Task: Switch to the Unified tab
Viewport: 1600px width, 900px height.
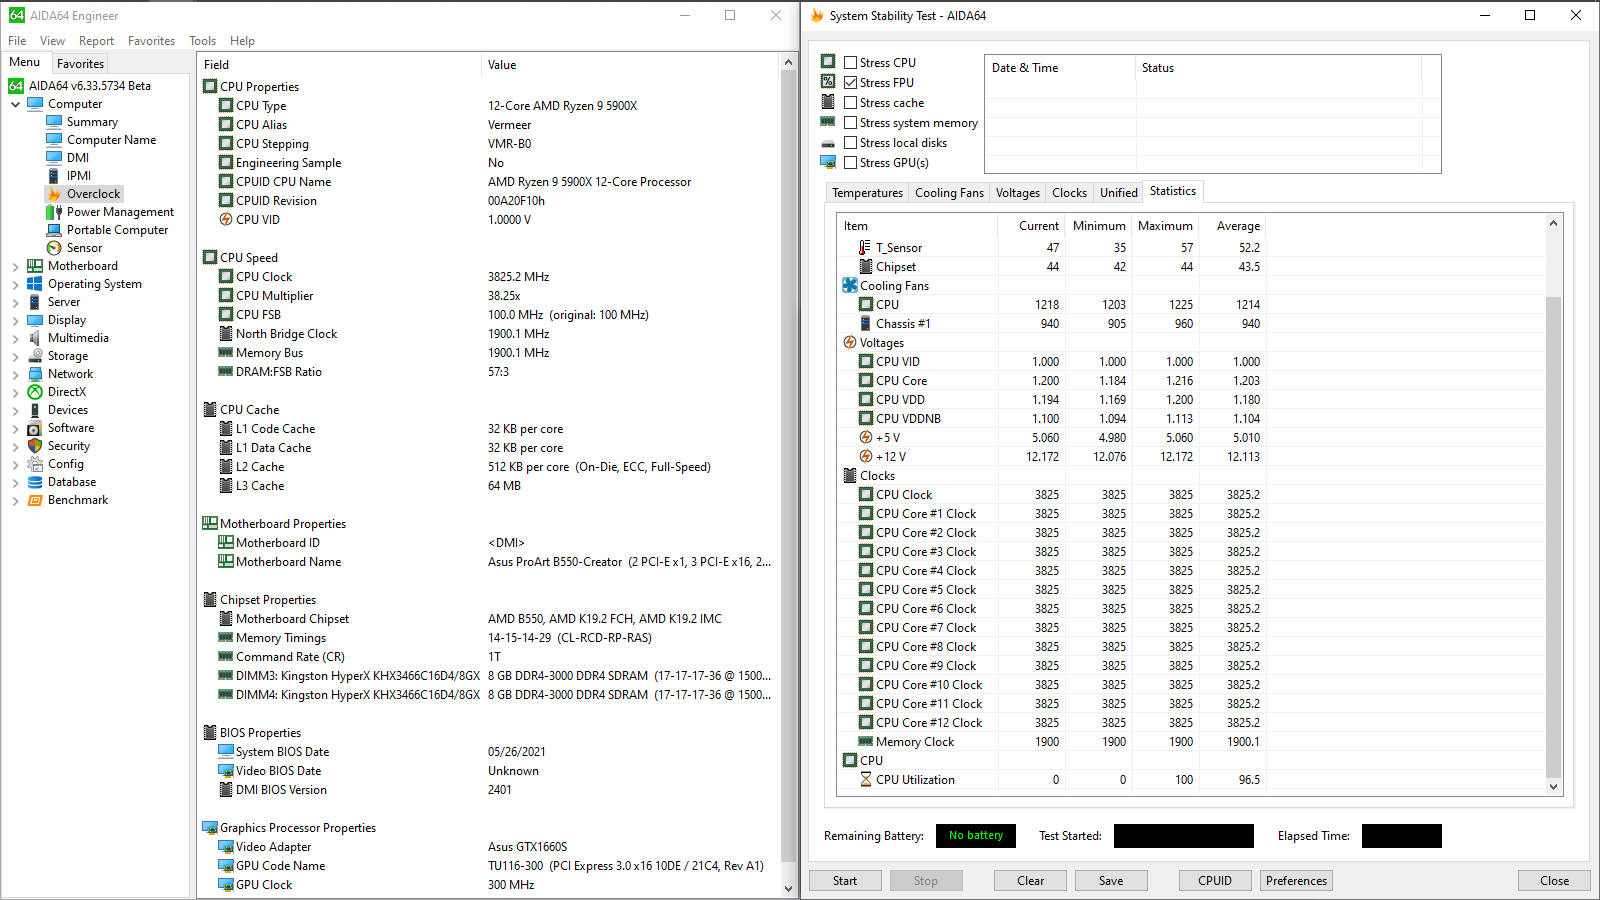Action: tap(1118, 193)
